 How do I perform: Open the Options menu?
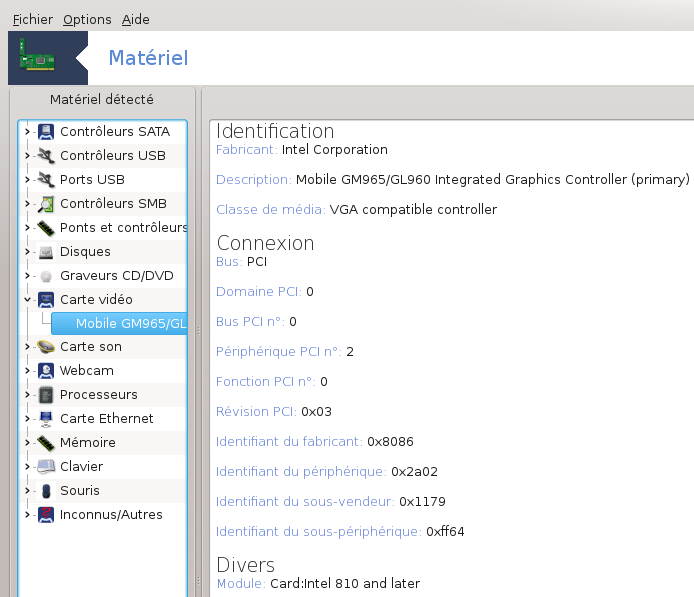coord(87,19)
